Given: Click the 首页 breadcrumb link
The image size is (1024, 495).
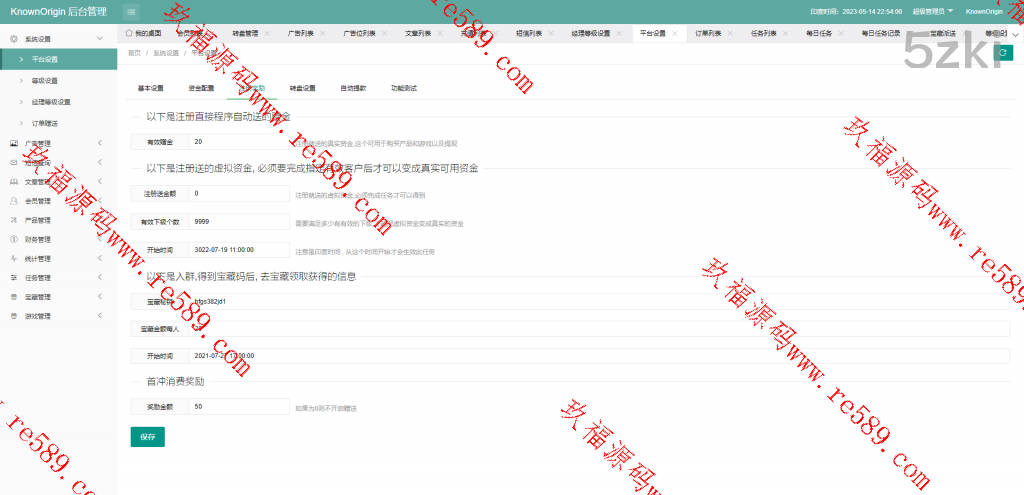Looking at the screenshot, I should pyautogui.click(x=135, y=52).
